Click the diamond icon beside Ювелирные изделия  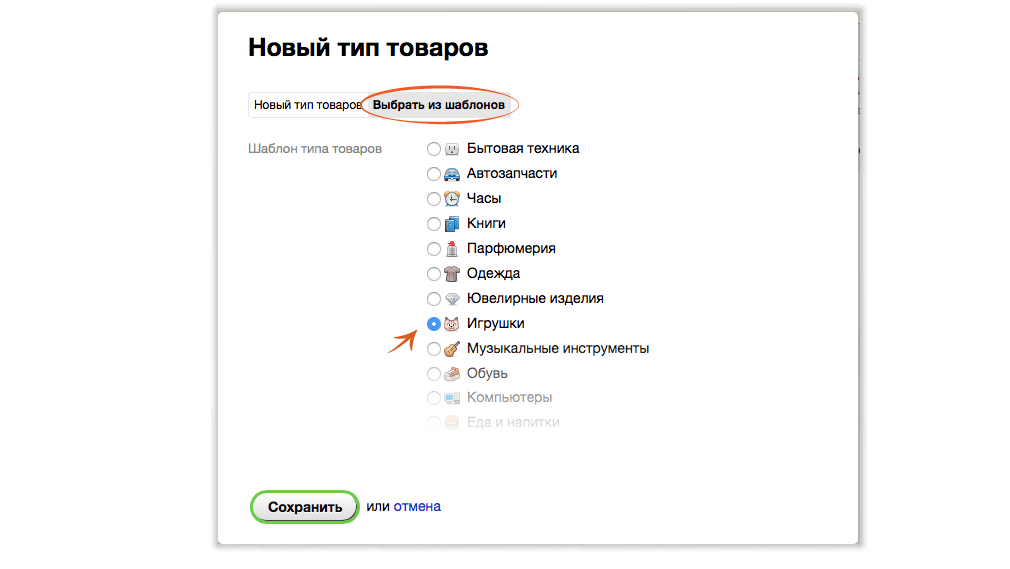point(452,299)
